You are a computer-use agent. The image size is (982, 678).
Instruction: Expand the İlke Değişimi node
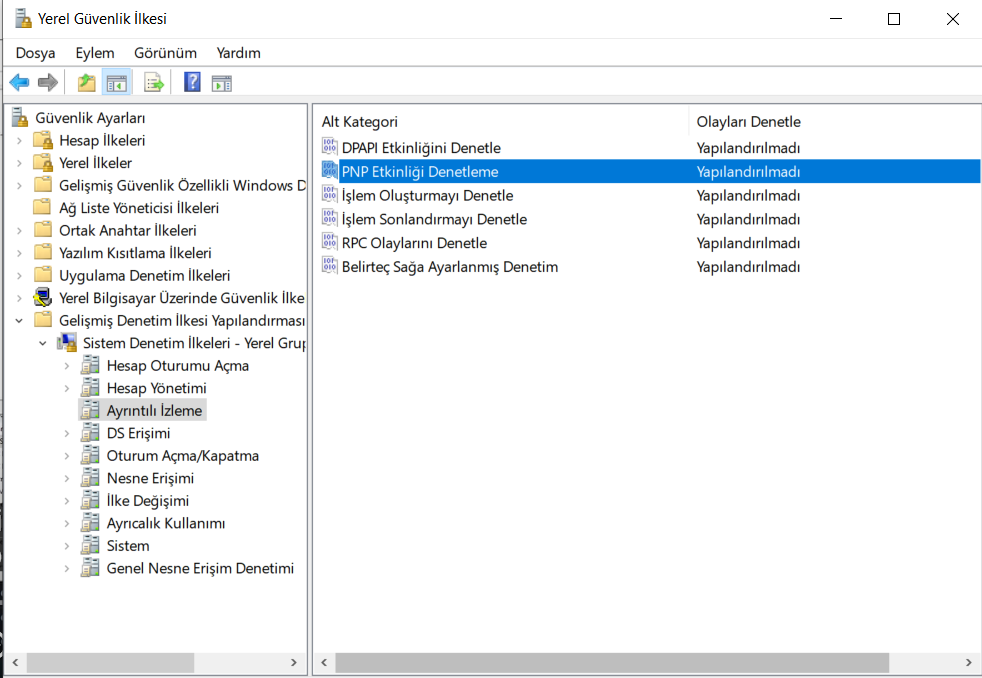66,501
